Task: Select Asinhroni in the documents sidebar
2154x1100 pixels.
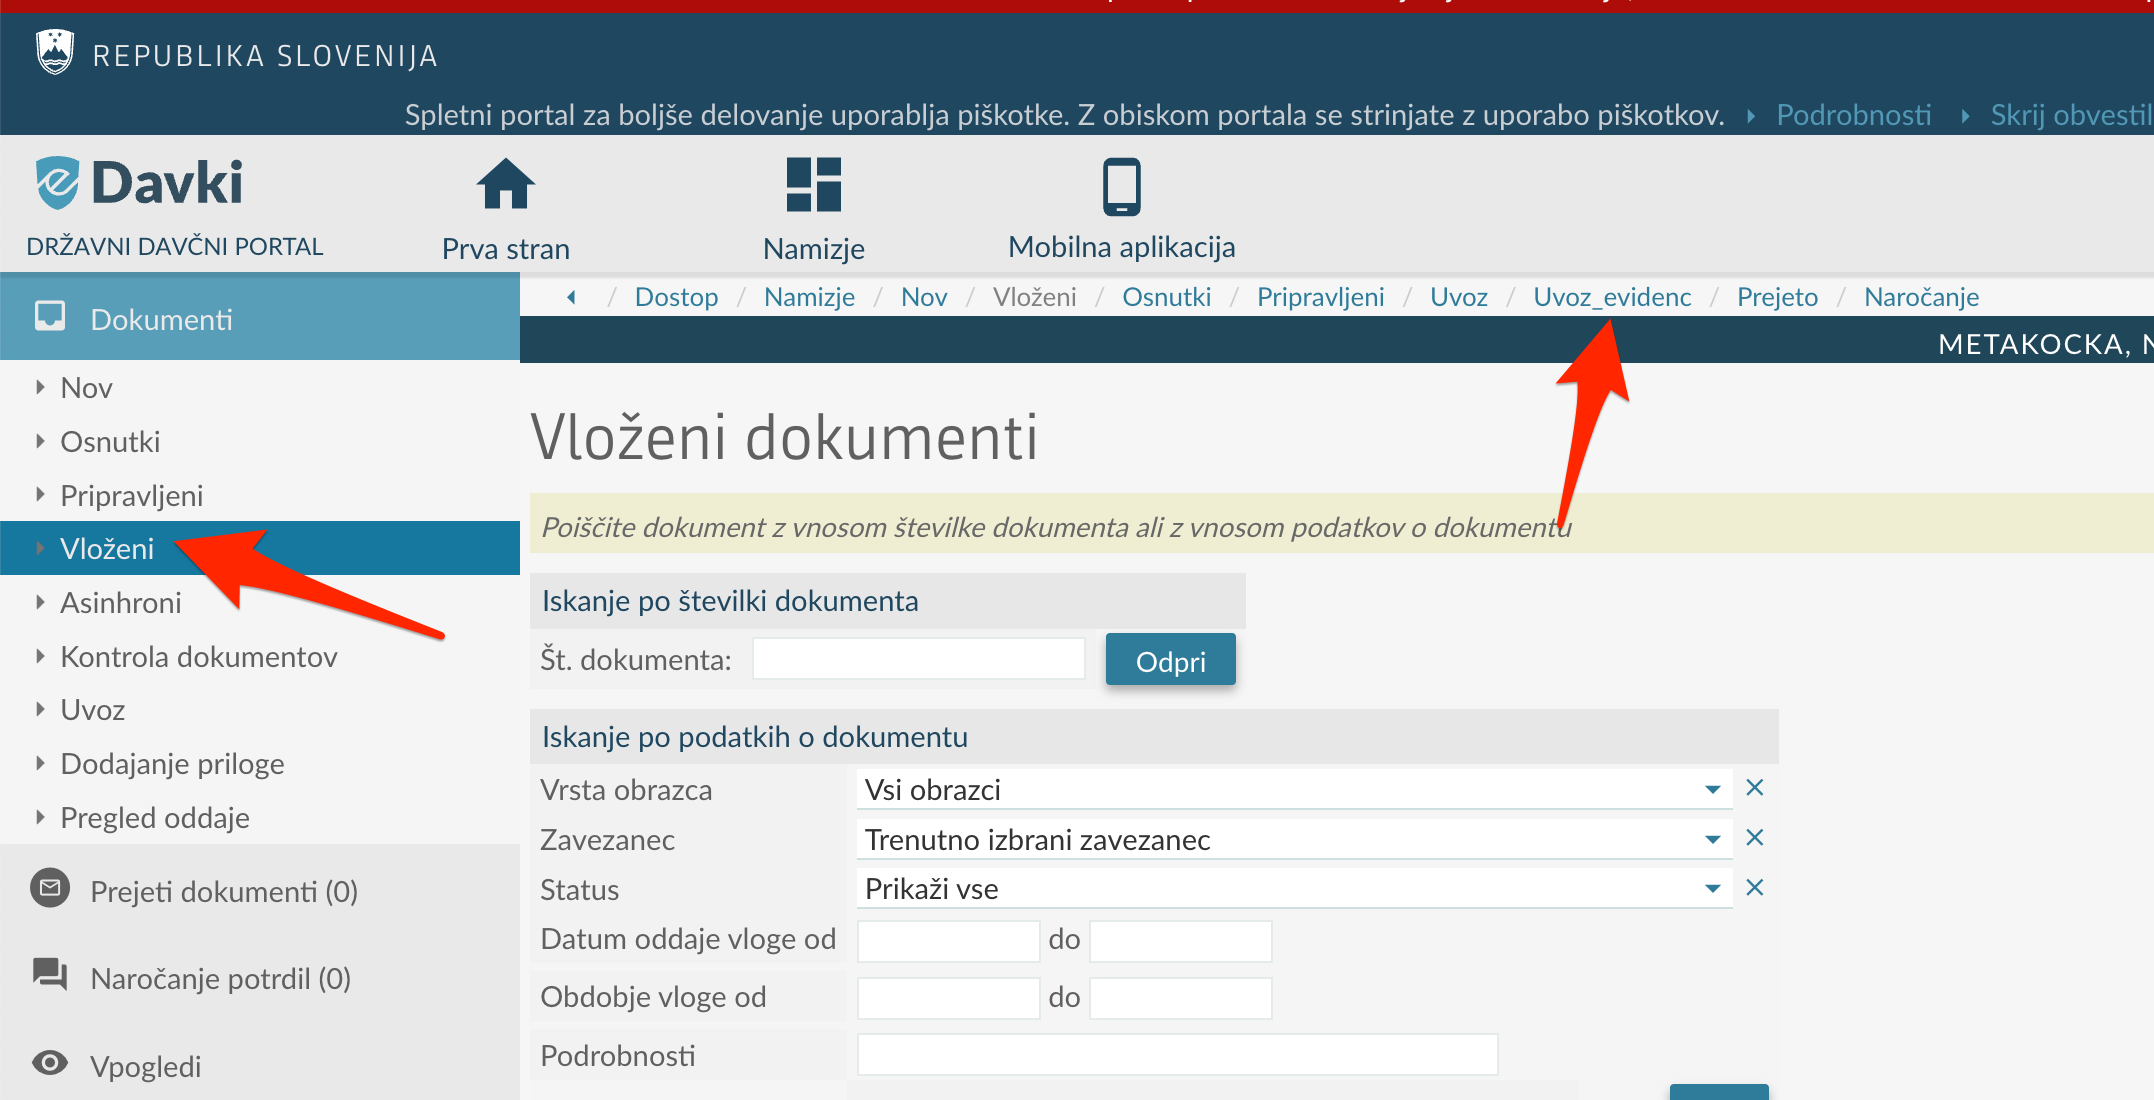Action: click(120, 603)
